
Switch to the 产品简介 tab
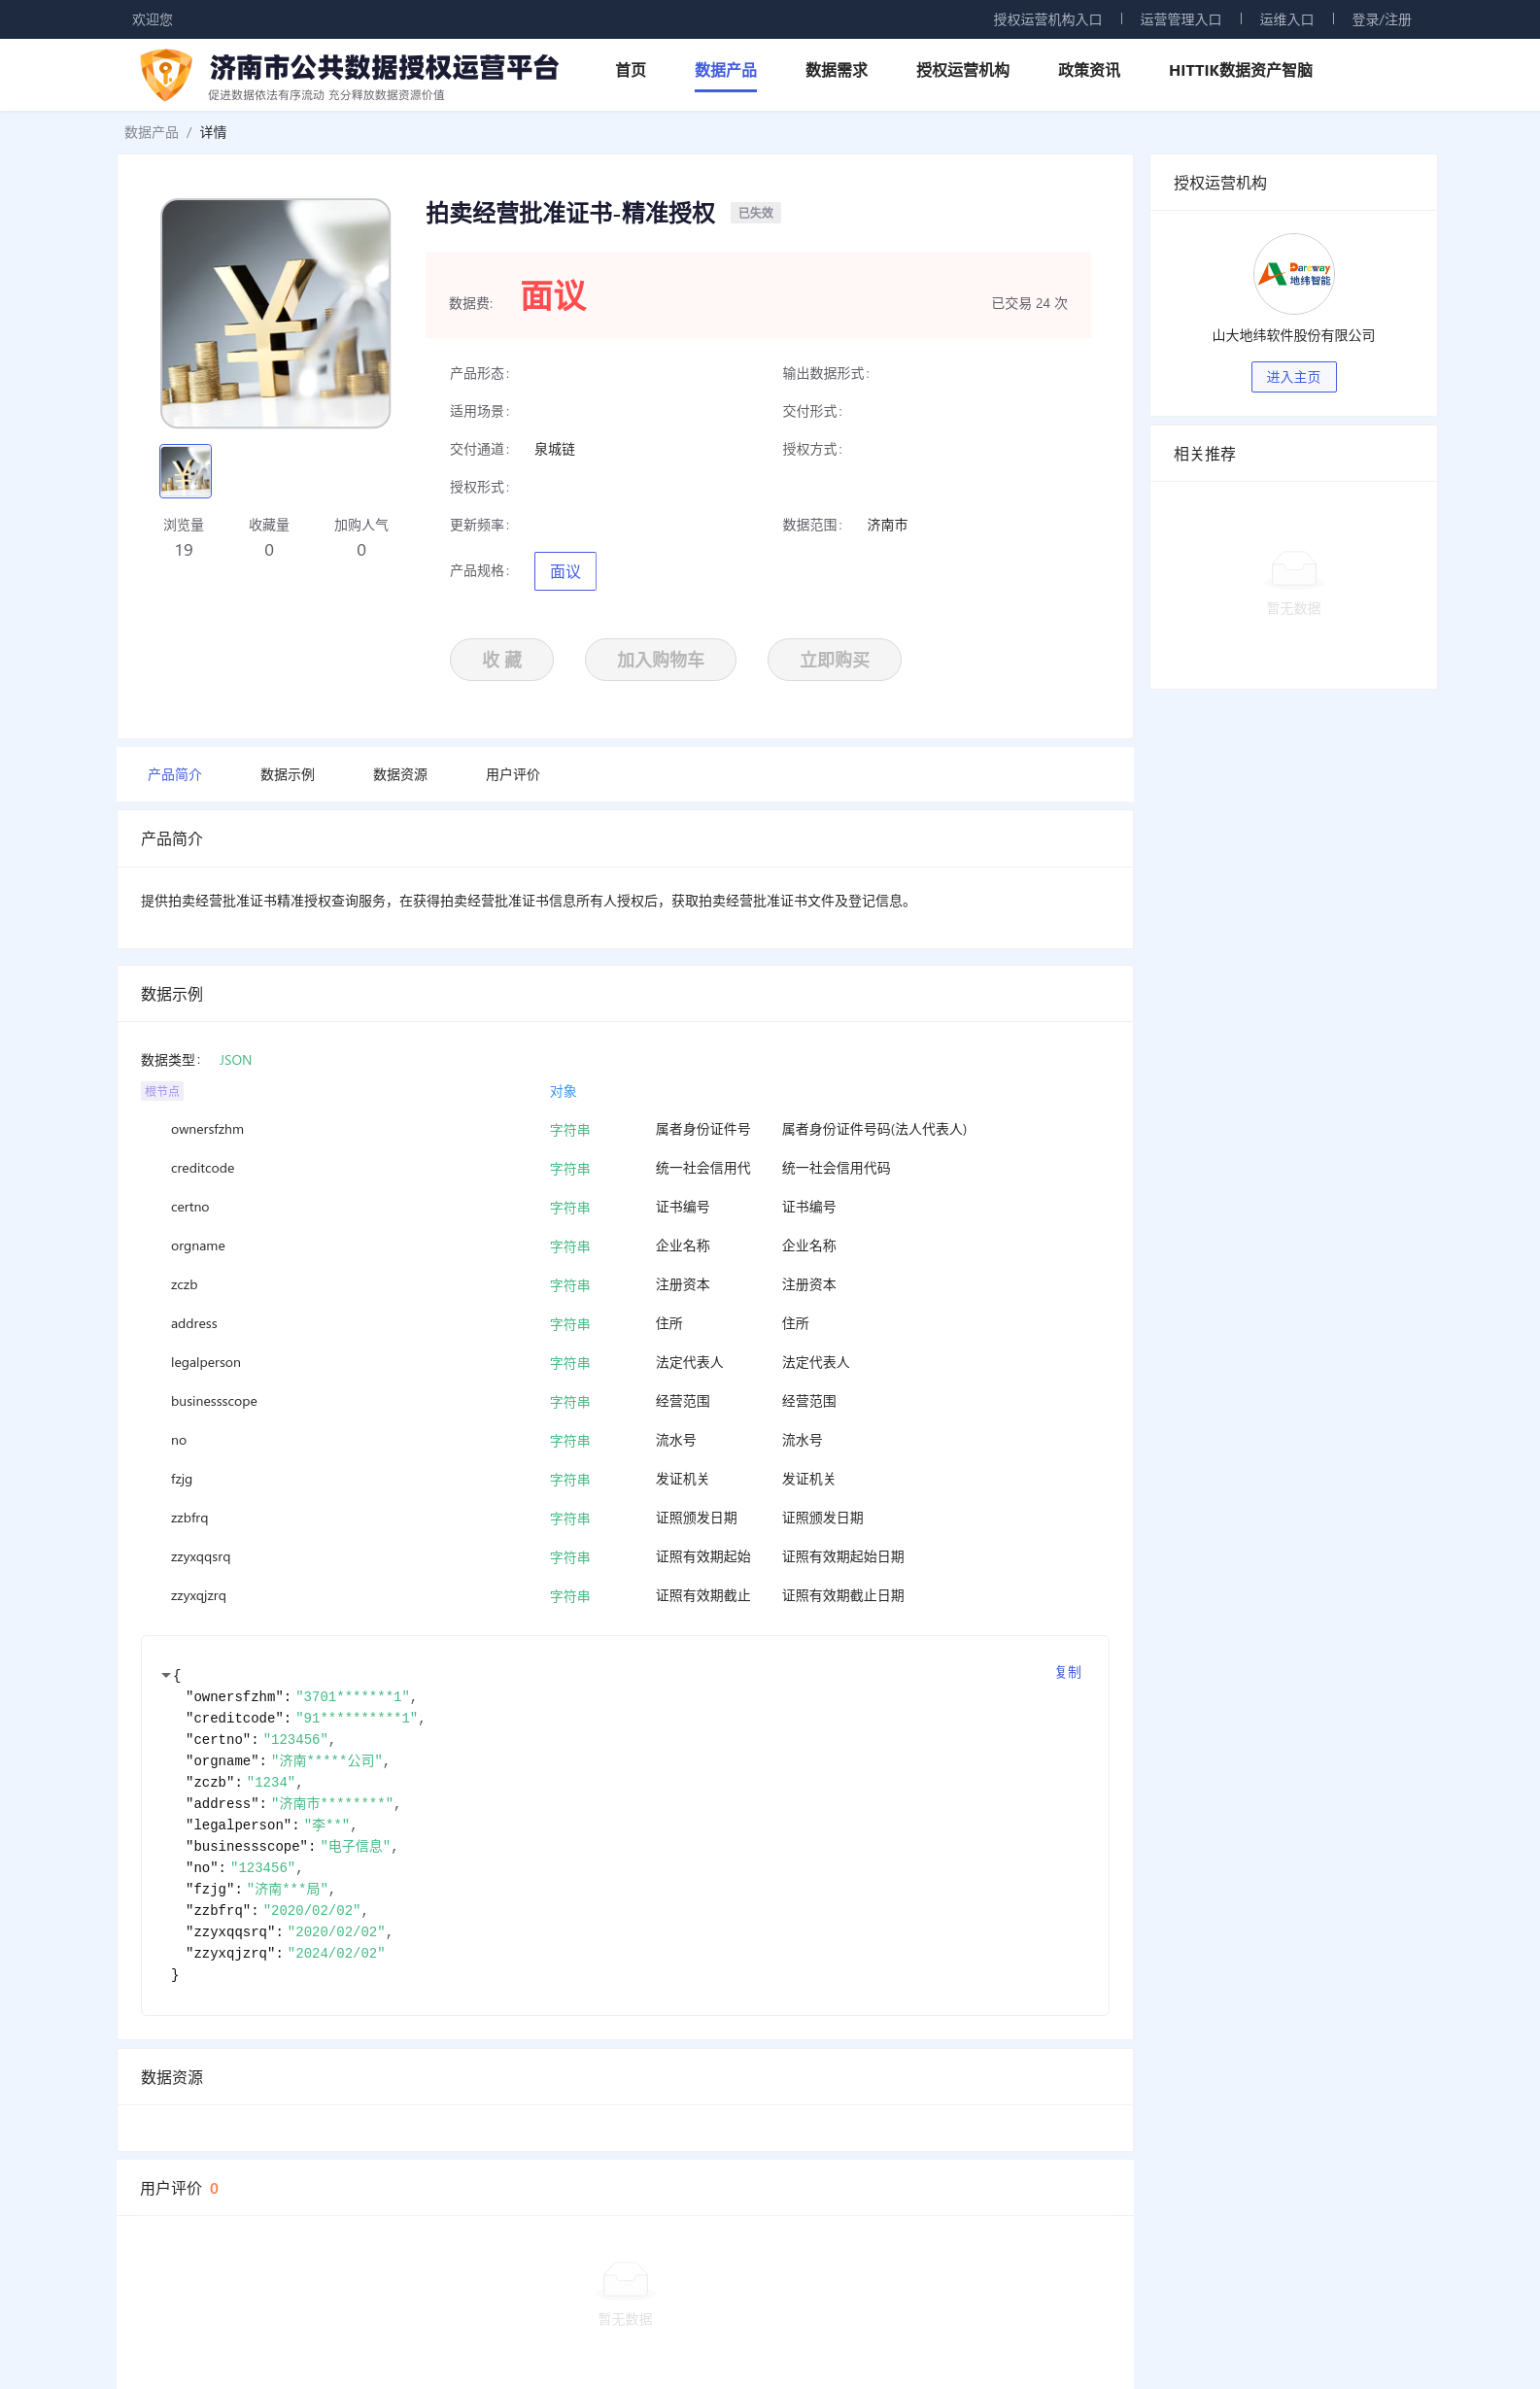(174, 774)
